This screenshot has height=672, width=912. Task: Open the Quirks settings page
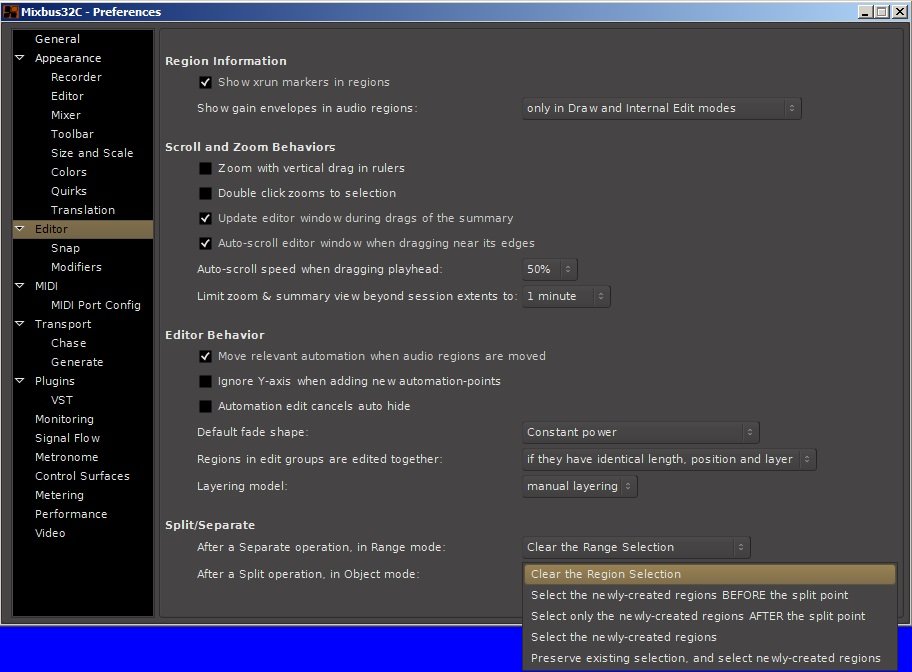(x=69, y=191)
